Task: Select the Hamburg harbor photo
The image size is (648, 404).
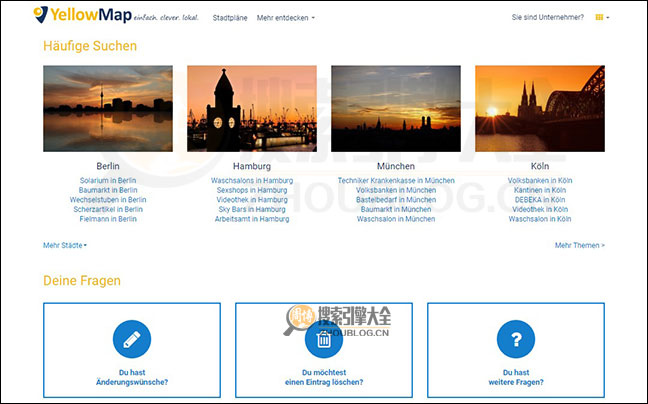Action: tap(252, 108)
